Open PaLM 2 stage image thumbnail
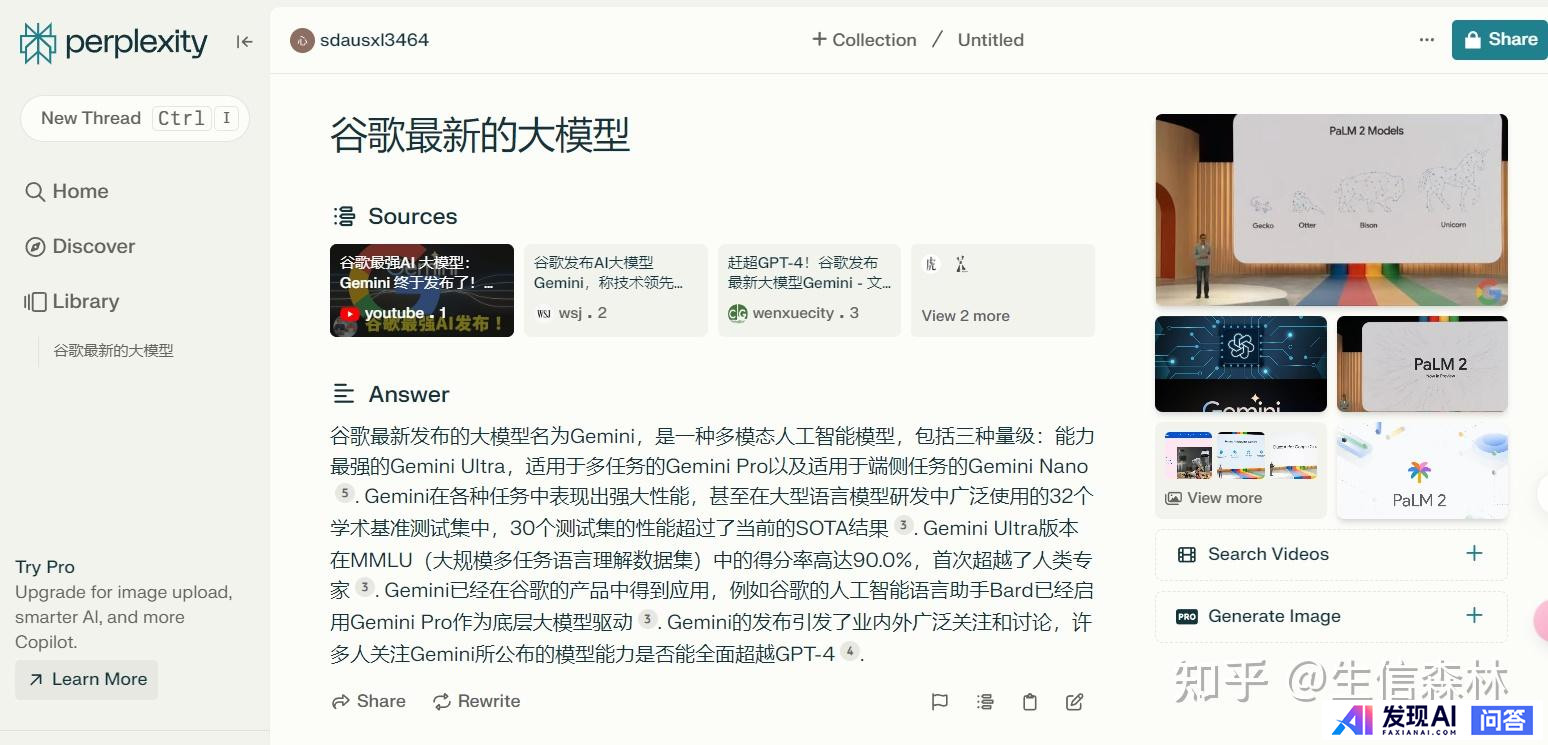Image resolution: width=1548 pixels, height=745 pixels. [x=1422, y=364]
